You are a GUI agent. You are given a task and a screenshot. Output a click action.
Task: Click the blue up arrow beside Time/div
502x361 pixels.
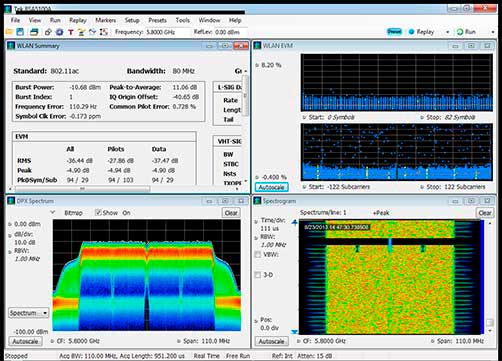click(294, 222)
